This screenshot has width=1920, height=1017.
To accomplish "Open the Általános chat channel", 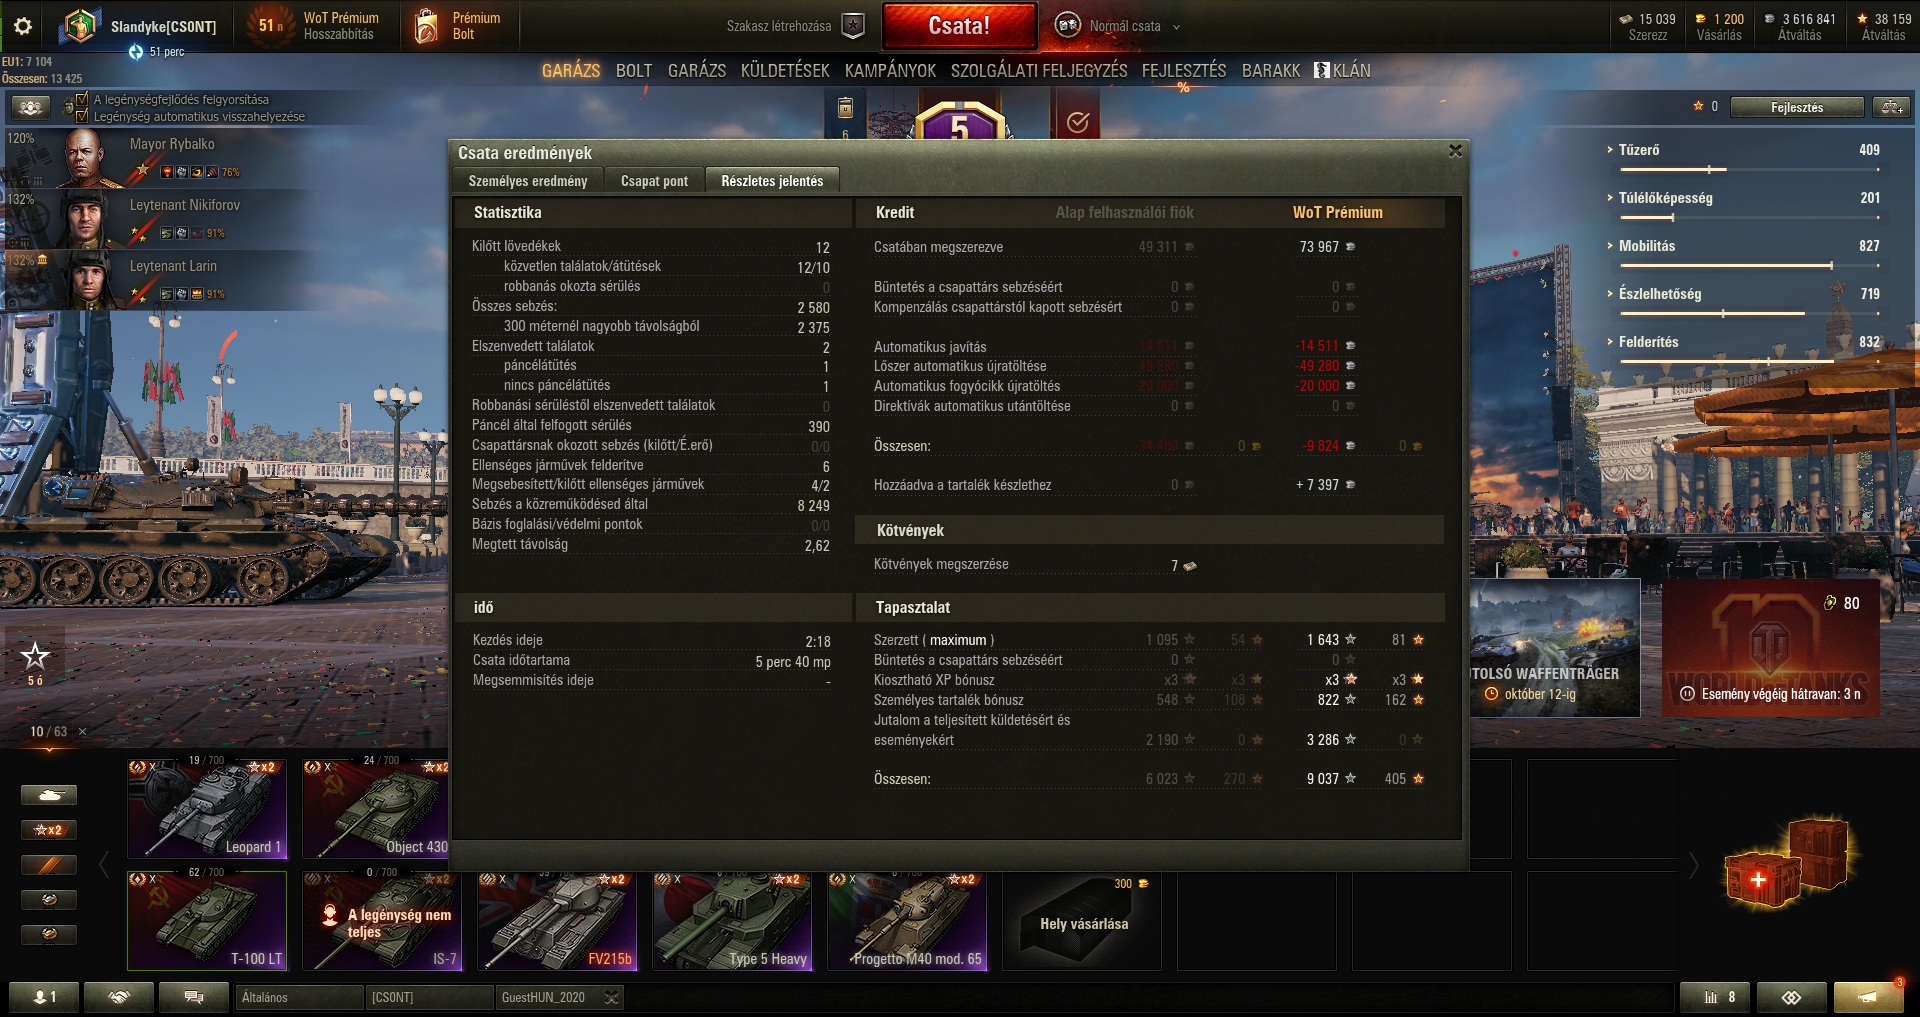I will coord(299,997).
